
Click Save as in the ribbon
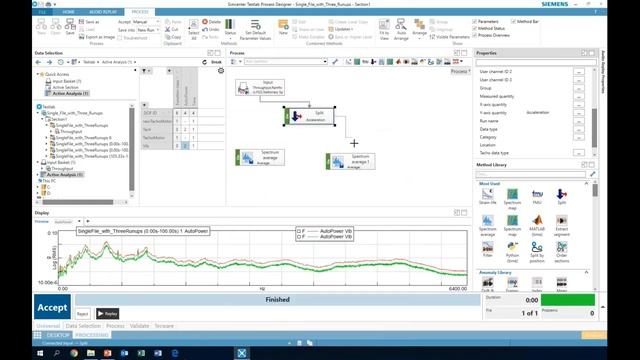(89, 22)
